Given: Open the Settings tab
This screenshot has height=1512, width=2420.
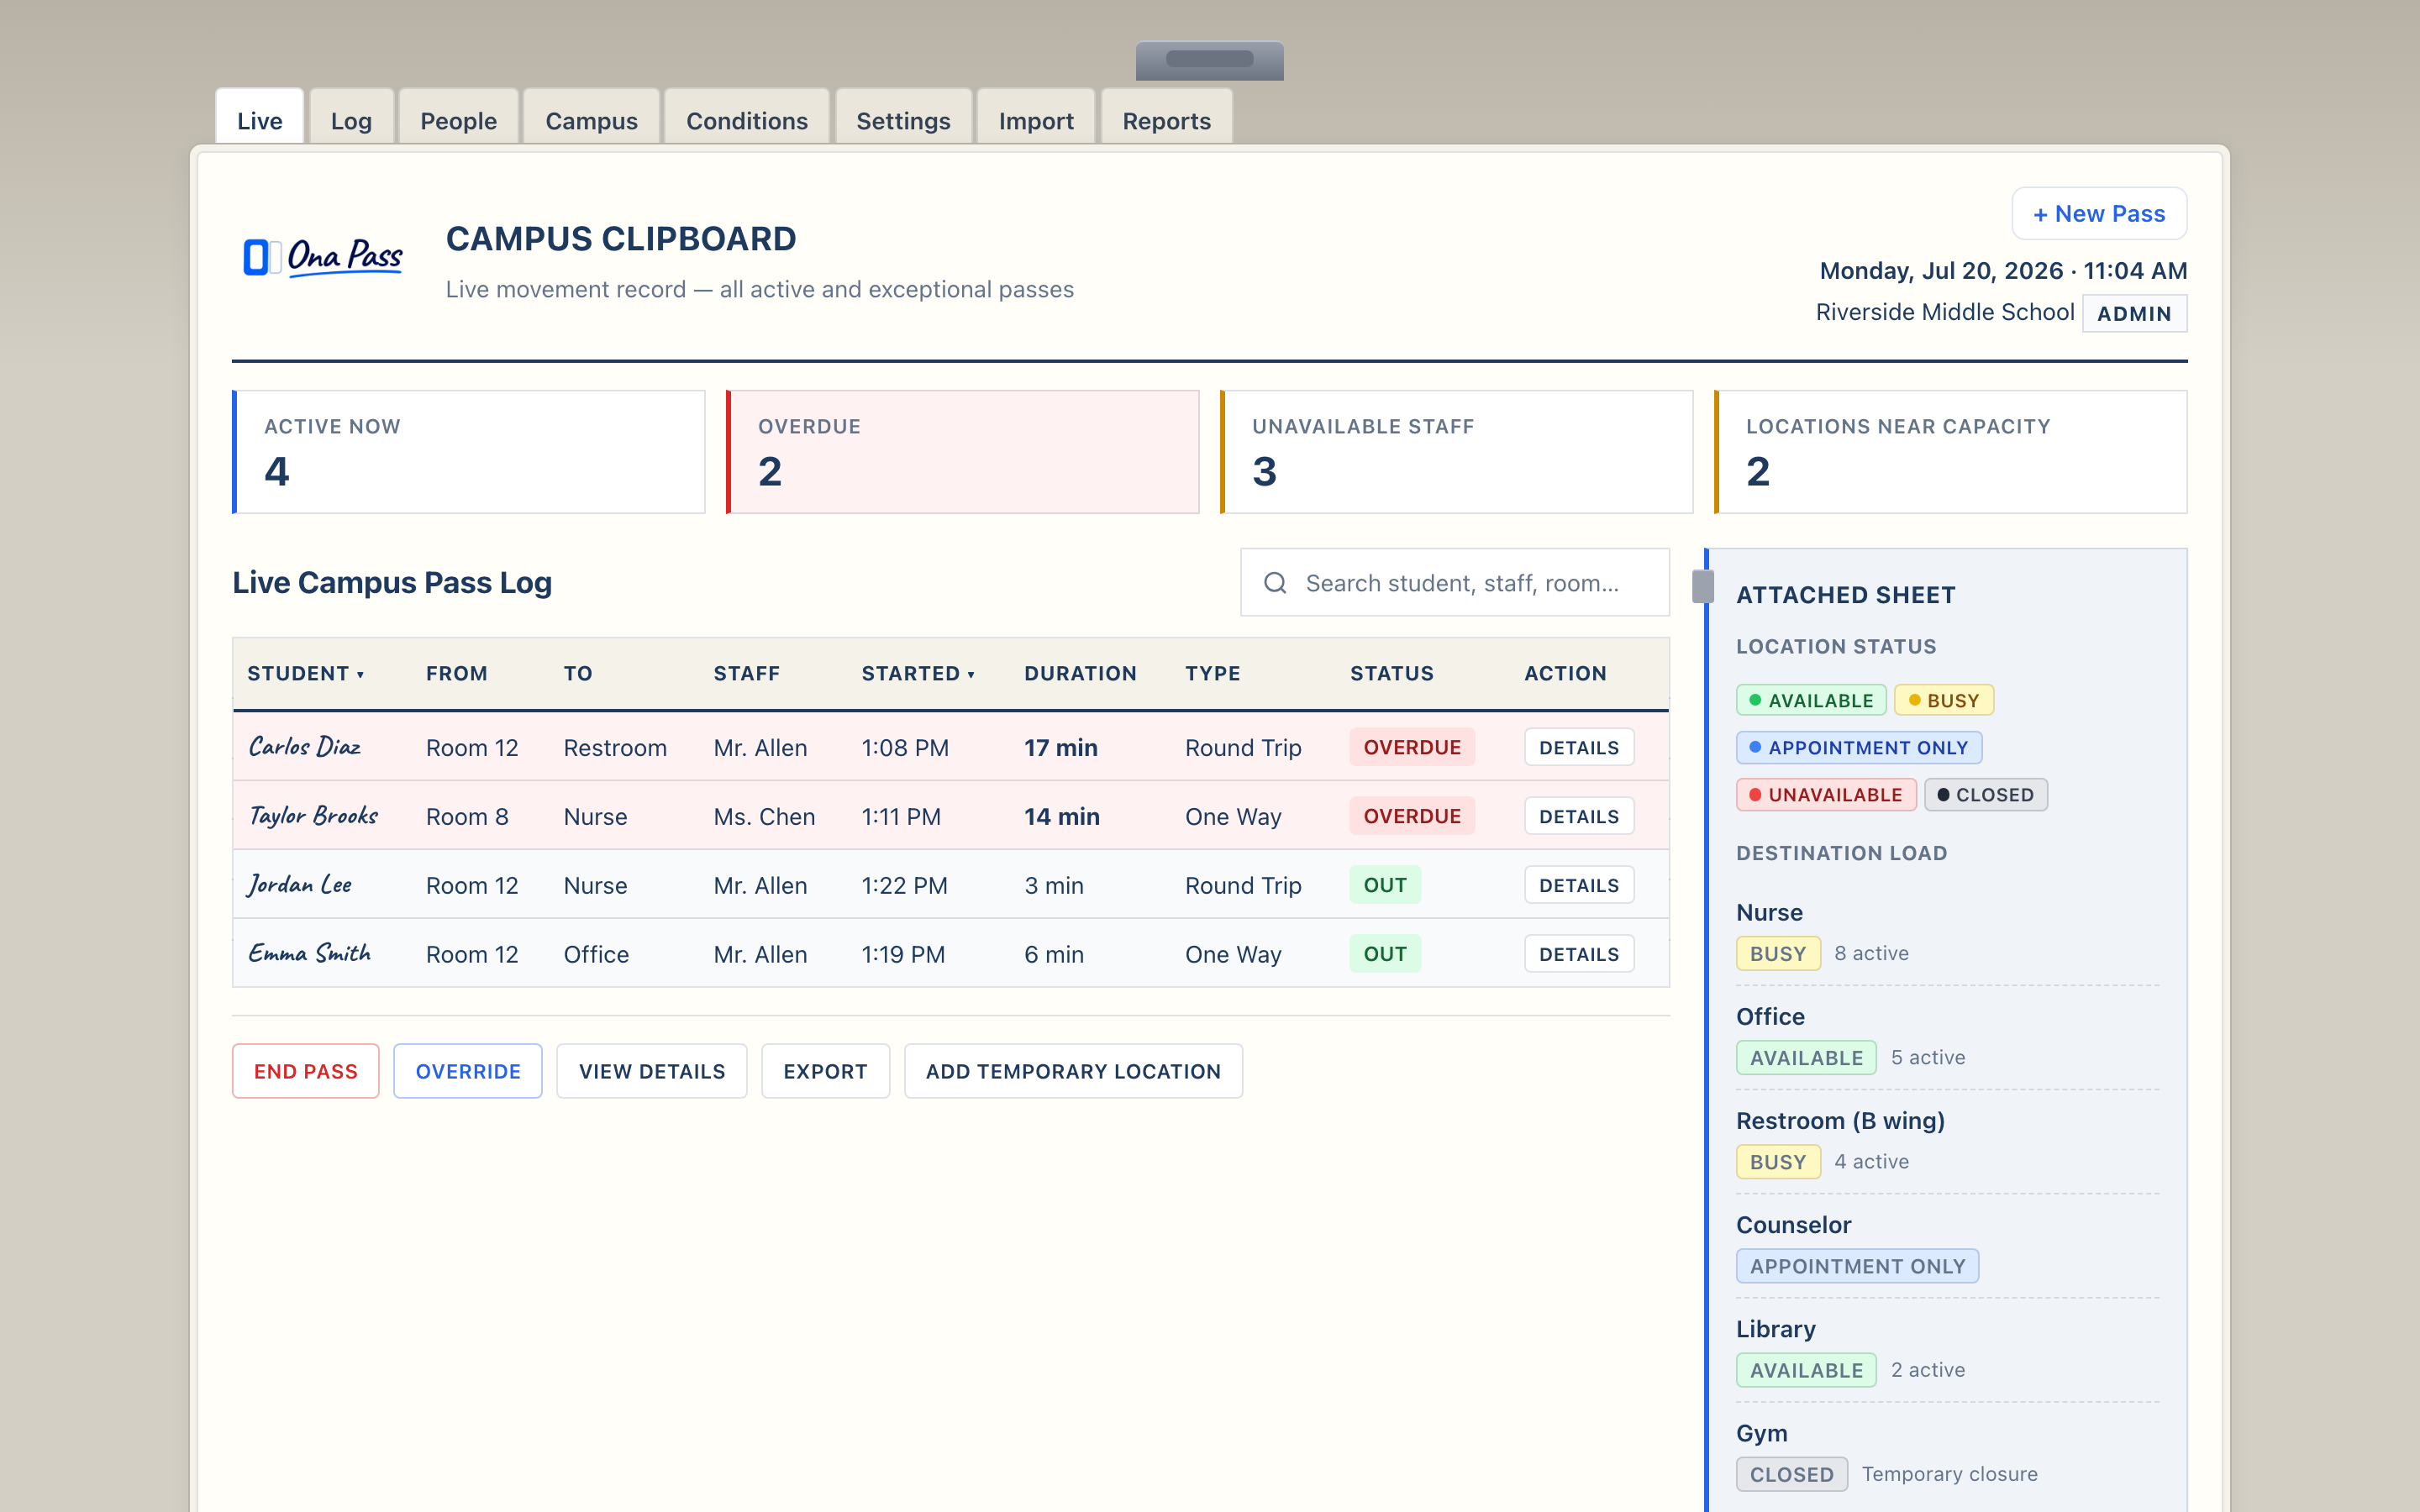Looking at the screenshot, I should pyautogui.click(x=903, y=118).
